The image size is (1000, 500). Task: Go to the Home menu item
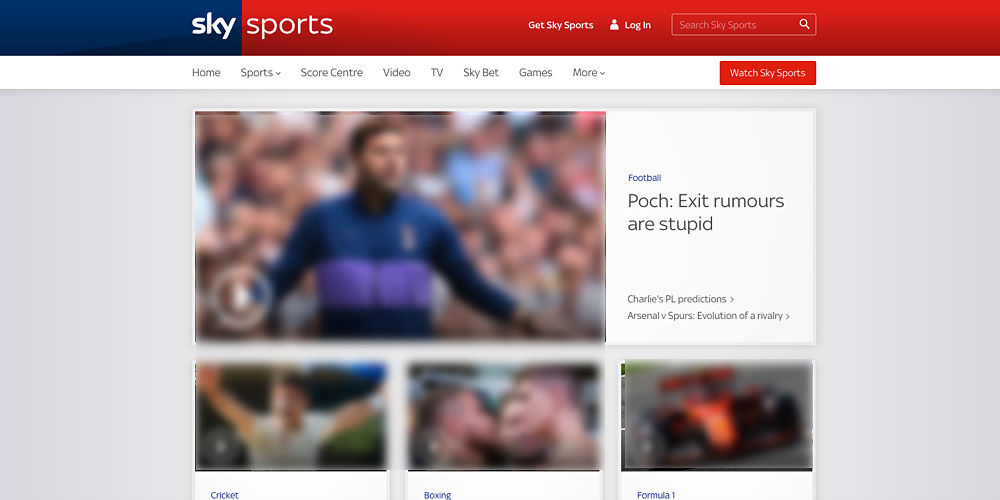(206, 73)
